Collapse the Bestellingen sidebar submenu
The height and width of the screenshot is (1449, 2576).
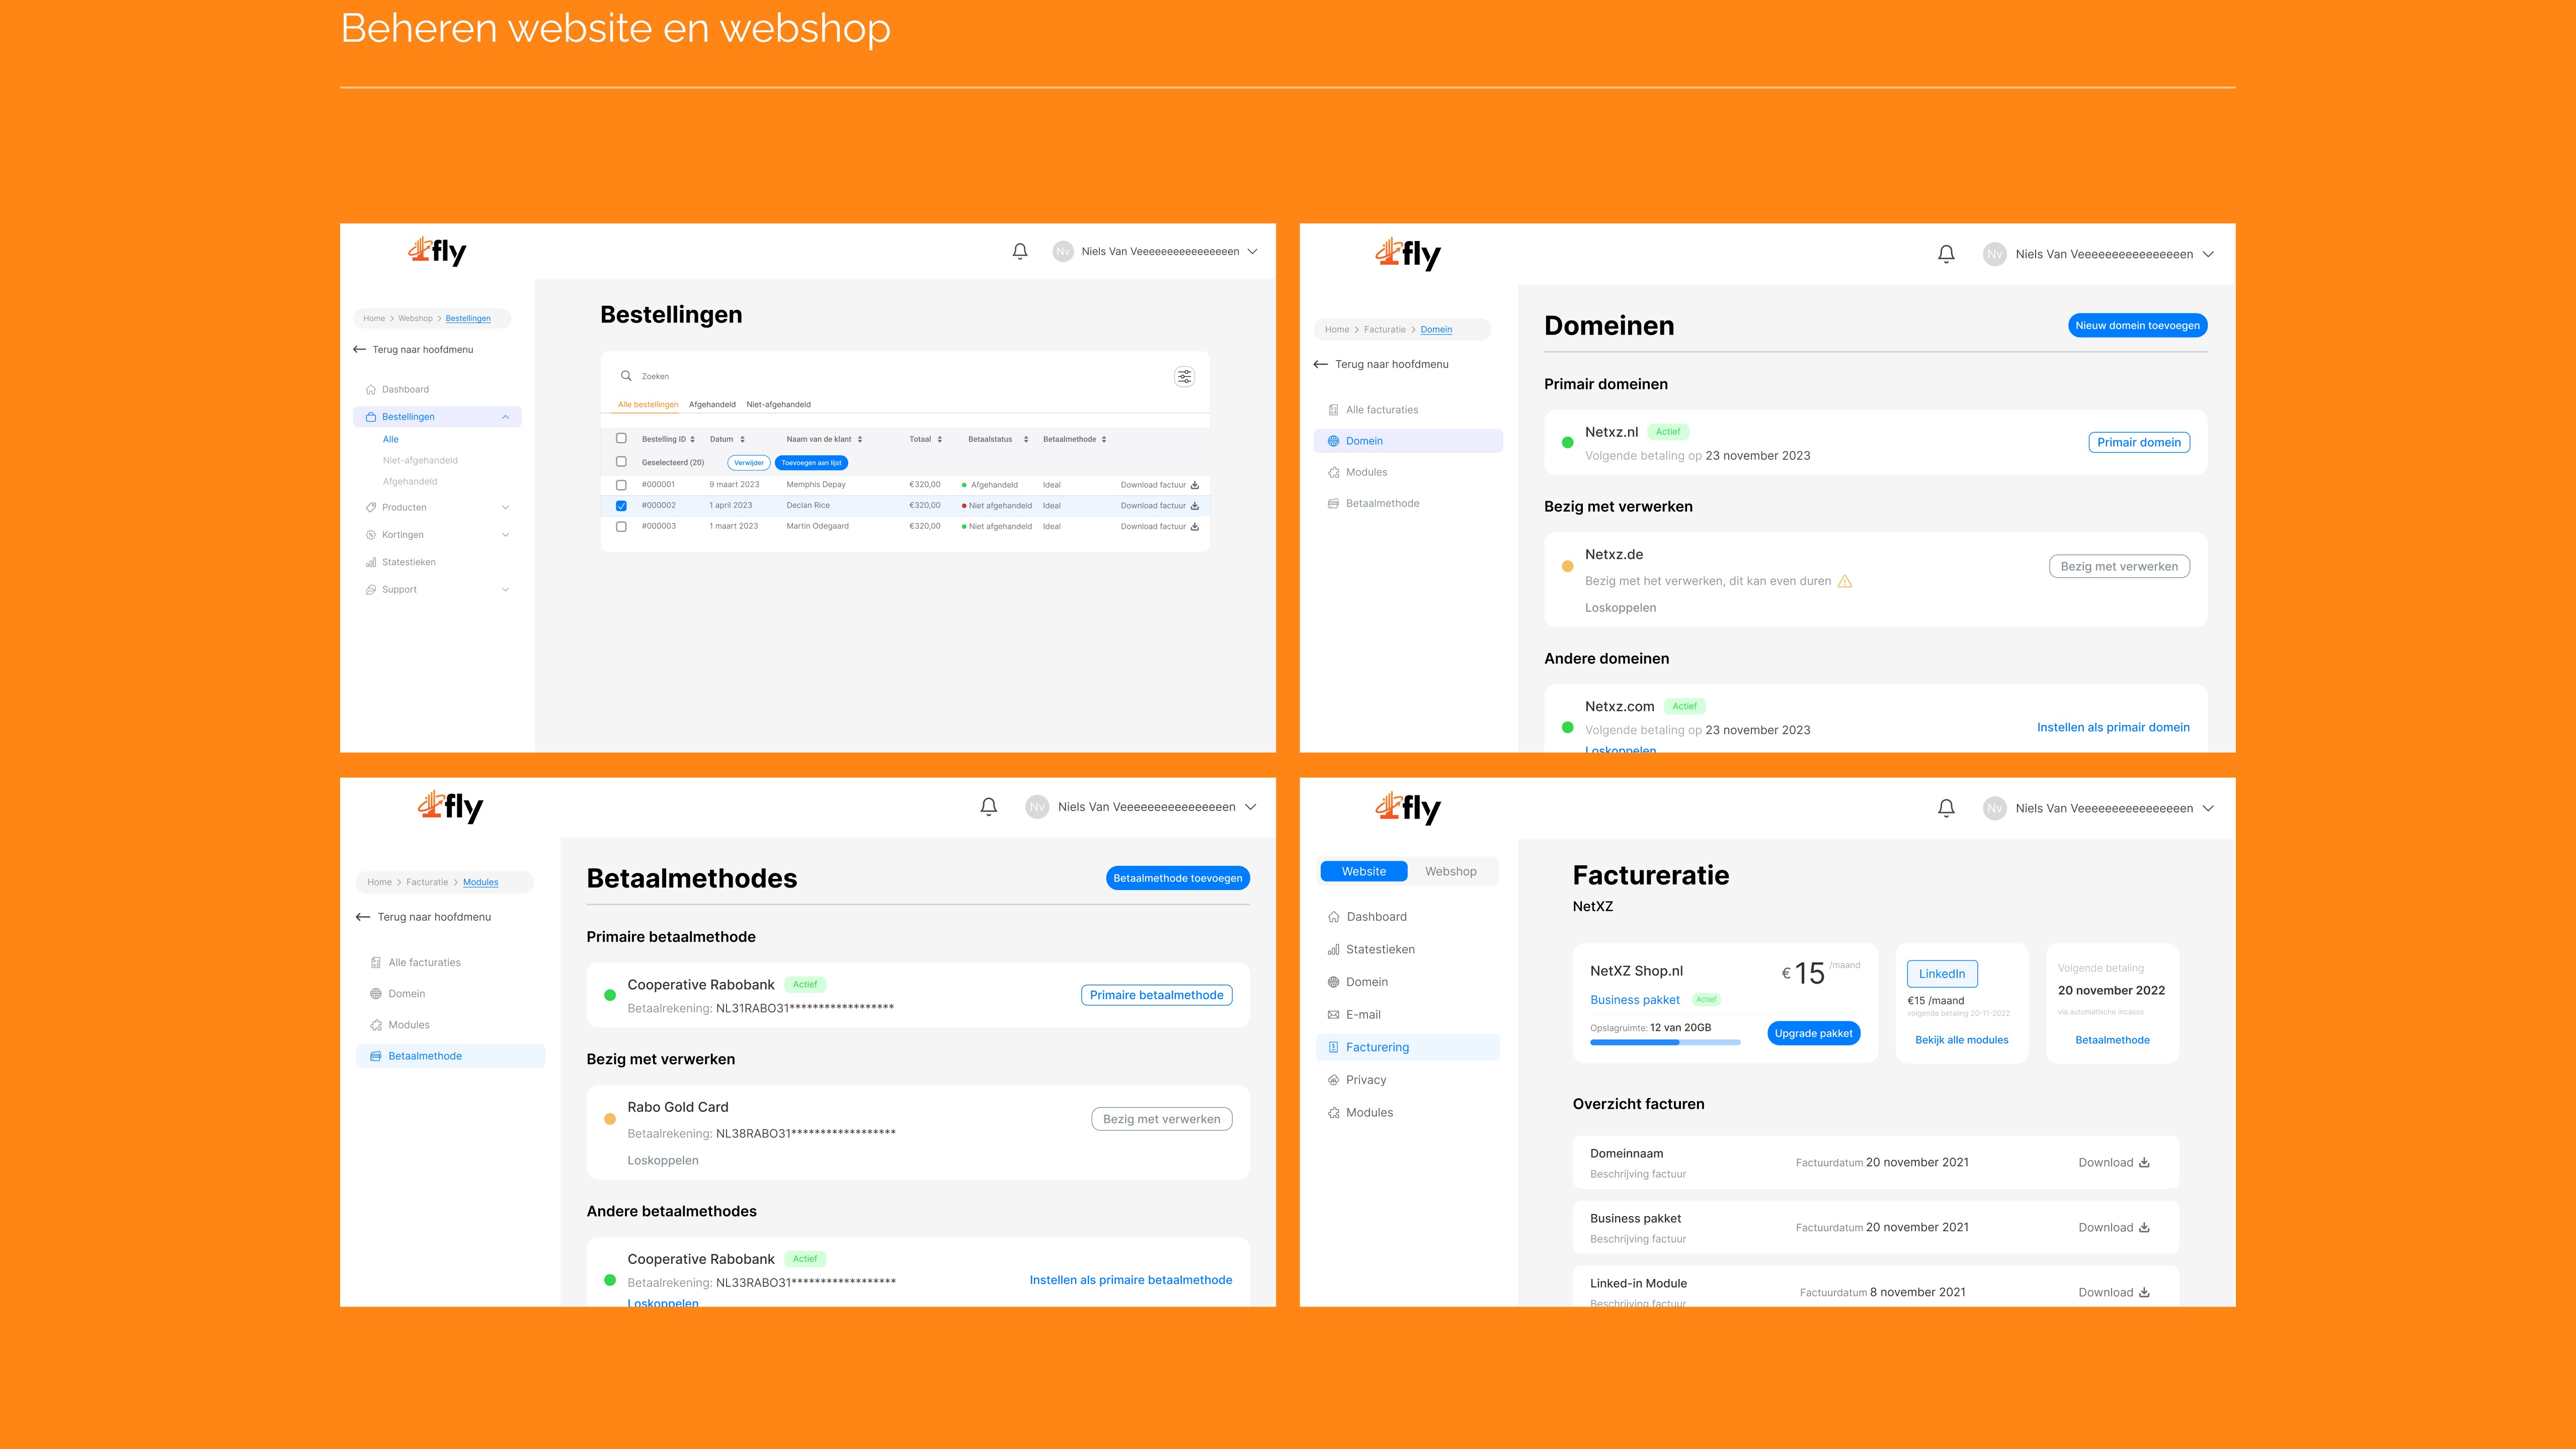tap(505, 417)
